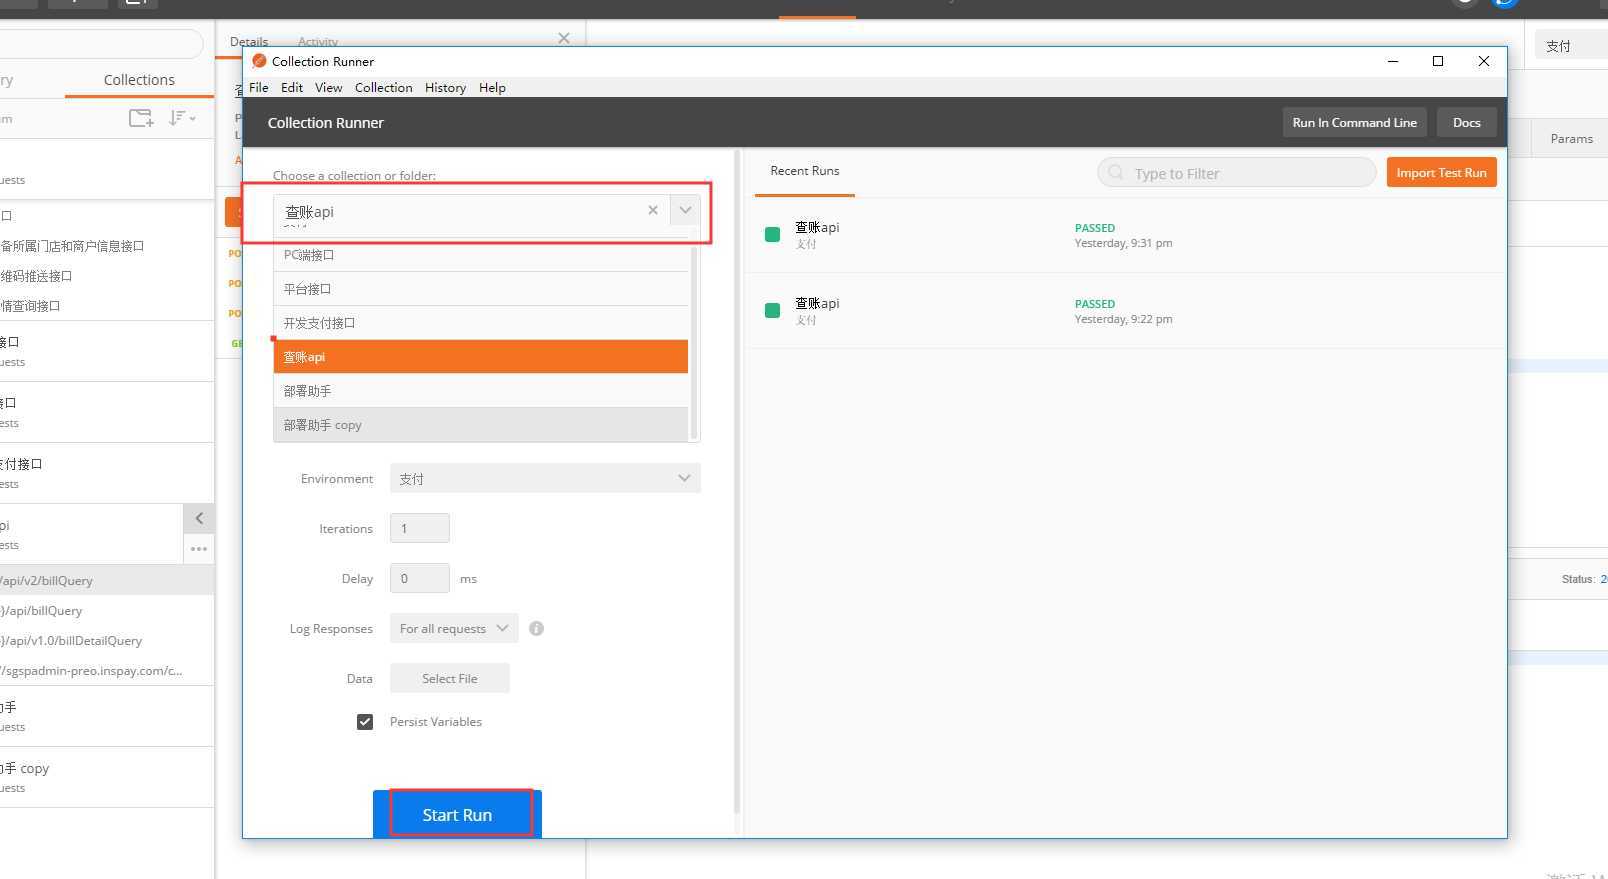Image resolution: width=1608 pixels, height=879 pixels.
Task: Click the Run In Command Line button
Action: (1354, 123)
